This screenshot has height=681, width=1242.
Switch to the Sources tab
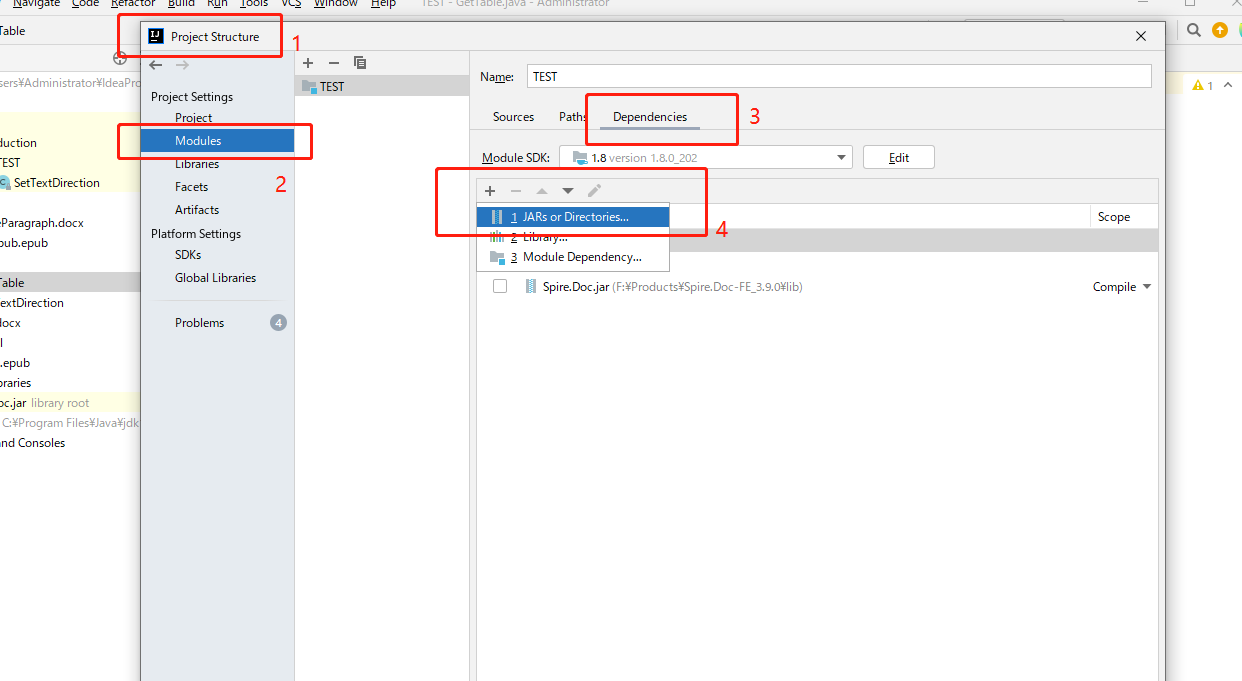(x=514, y=117)
